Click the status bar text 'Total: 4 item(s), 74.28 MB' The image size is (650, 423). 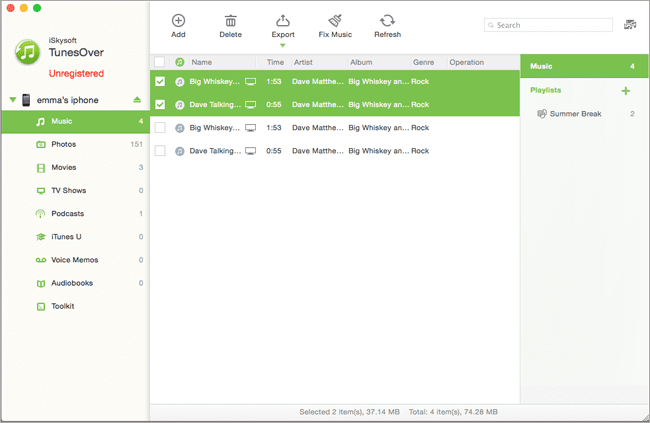tap(453, 412)
